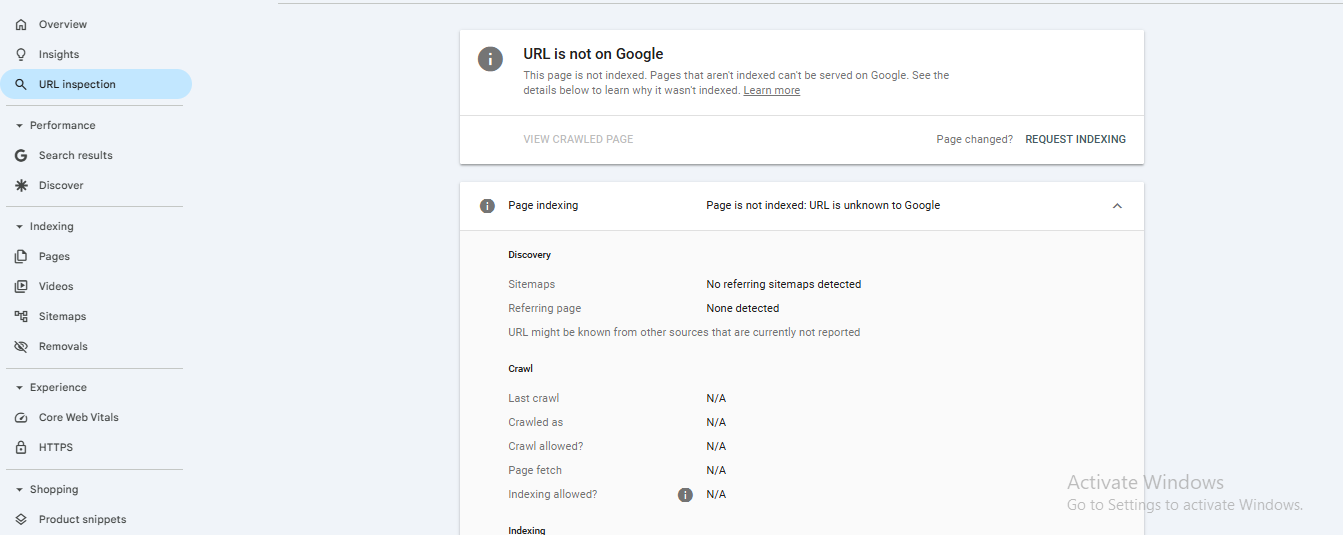Open the HTTPS report
The height and width of the screenshot is (535, 1343).
click(x=96, y=447)
